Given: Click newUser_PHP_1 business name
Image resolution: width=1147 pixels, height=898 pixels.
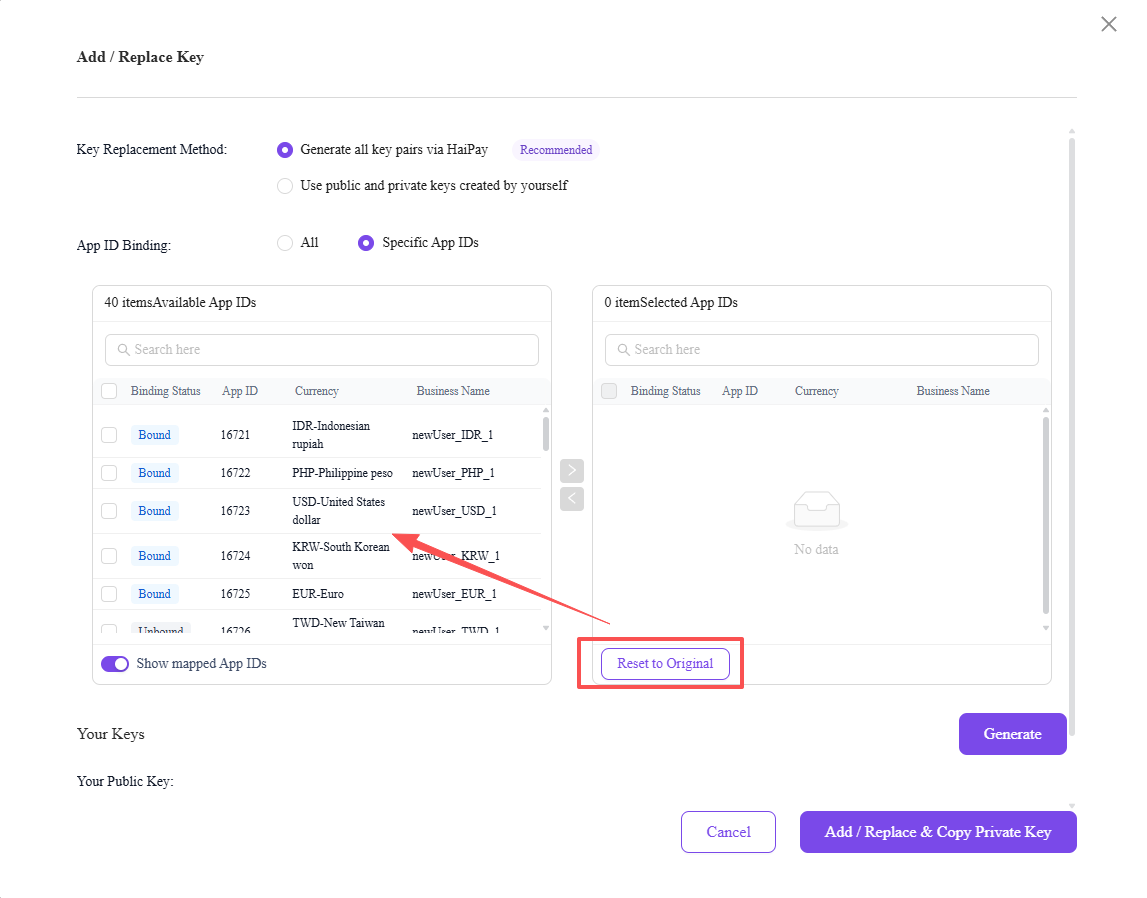Looking at the screenshot, I should (454, 473).
